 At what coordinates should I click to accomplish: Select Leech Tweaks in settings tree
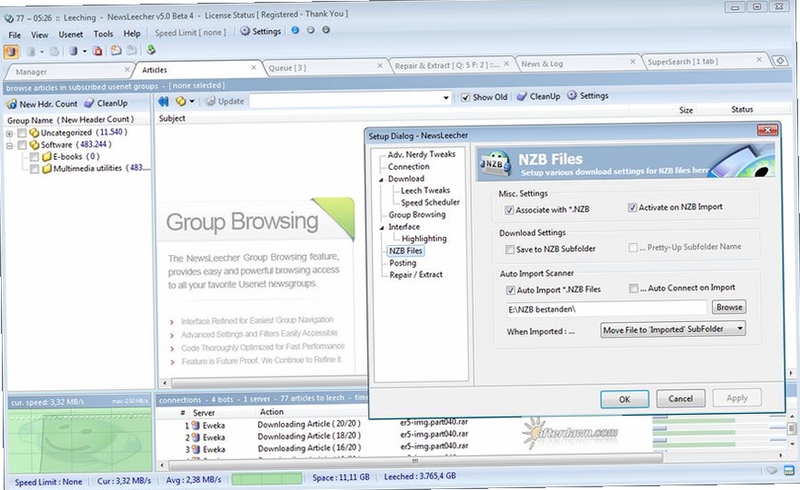click(x=425, y=190)
